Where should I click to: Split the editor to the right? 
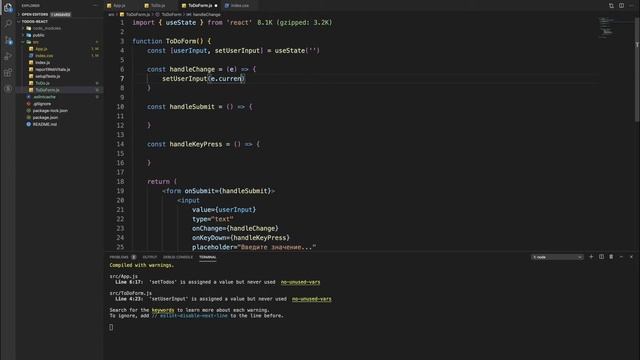pyautogui.click(x=621, y=6)
